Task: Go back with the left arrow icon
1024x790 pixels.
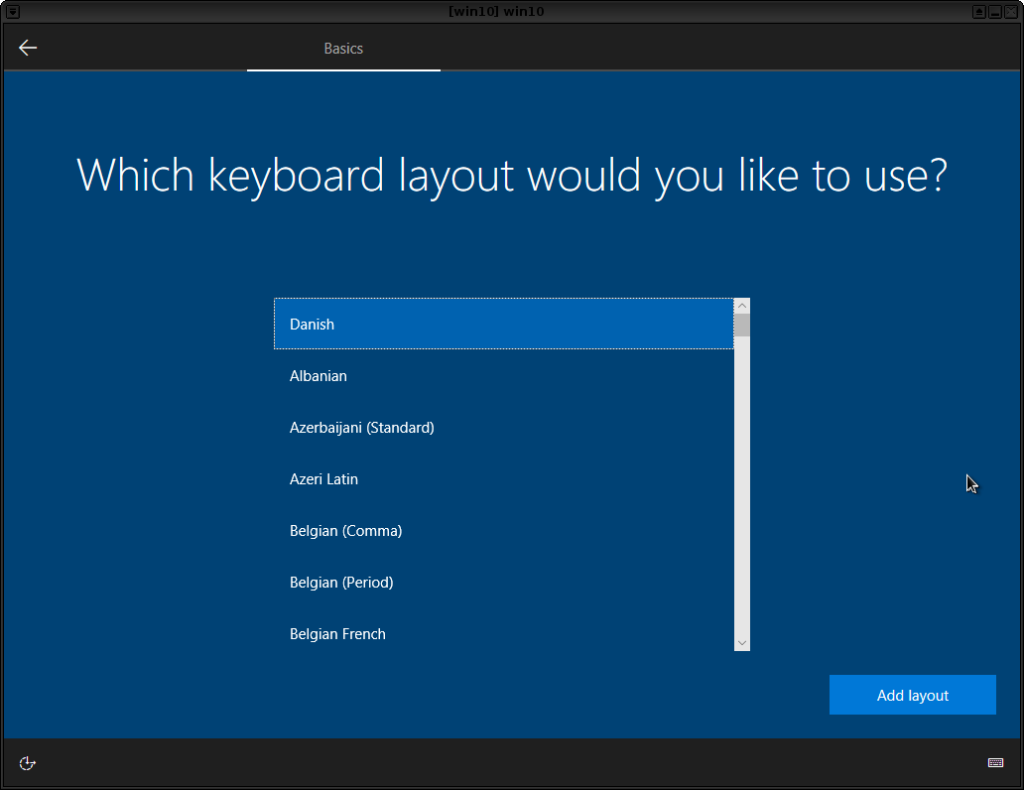Action: click(27, 48)
